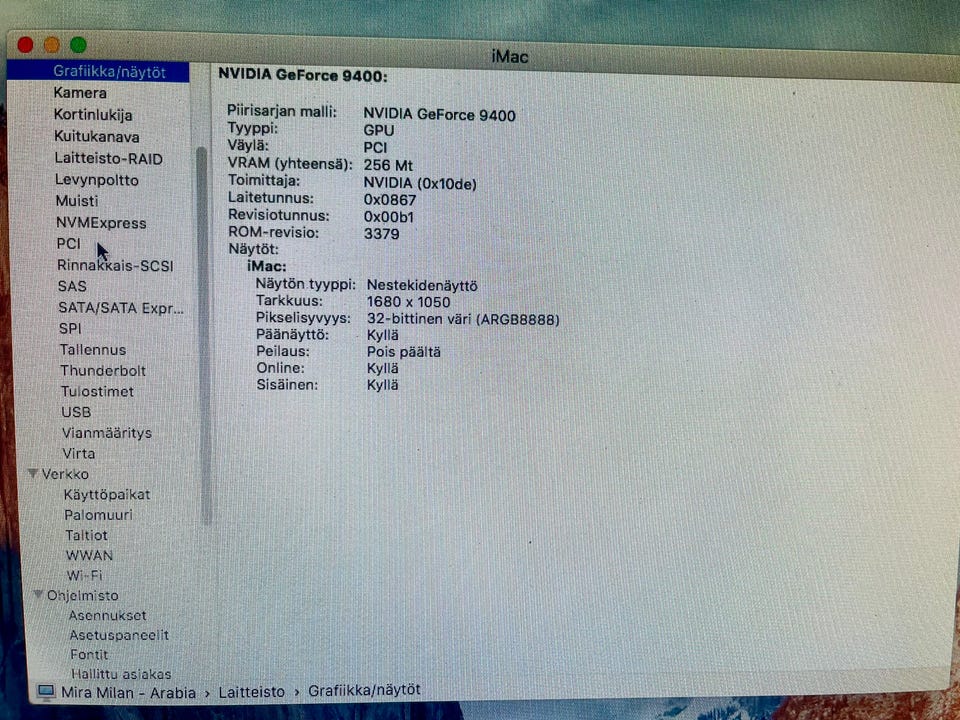
Task: Select Kortinlukija in the hardware list
Action: tap(93, 115)
